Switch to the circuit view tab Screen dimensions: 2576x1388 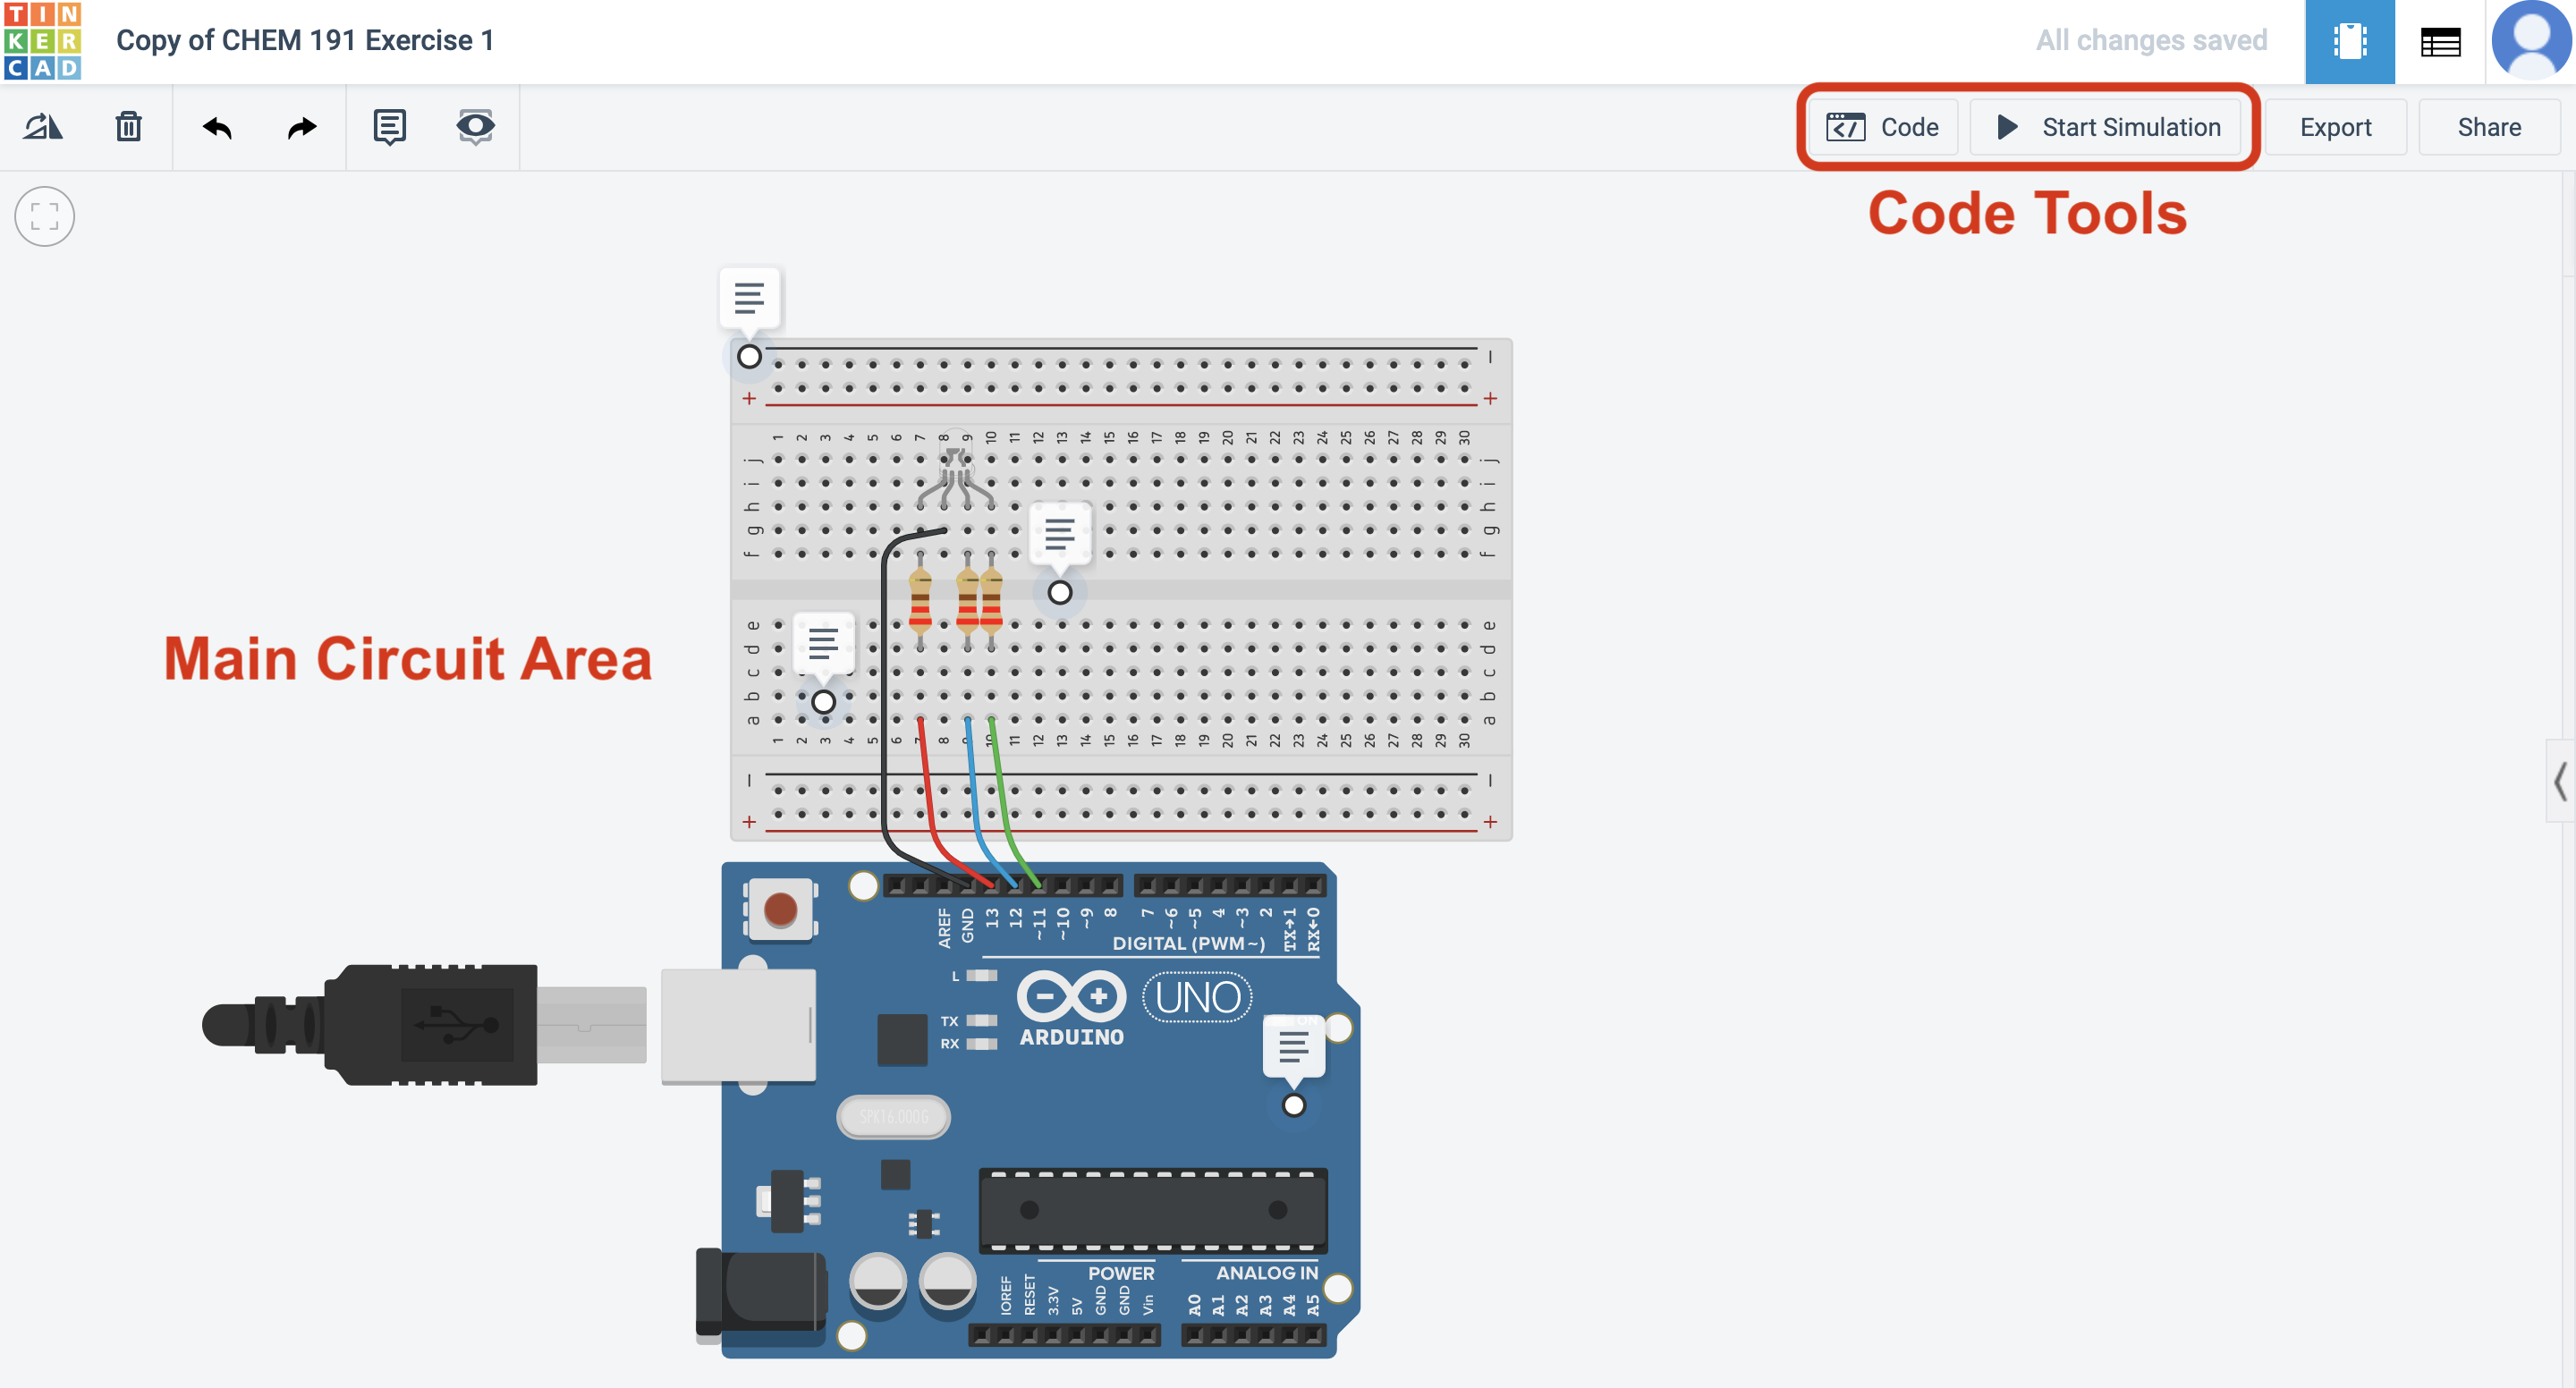click(2349, 41)
